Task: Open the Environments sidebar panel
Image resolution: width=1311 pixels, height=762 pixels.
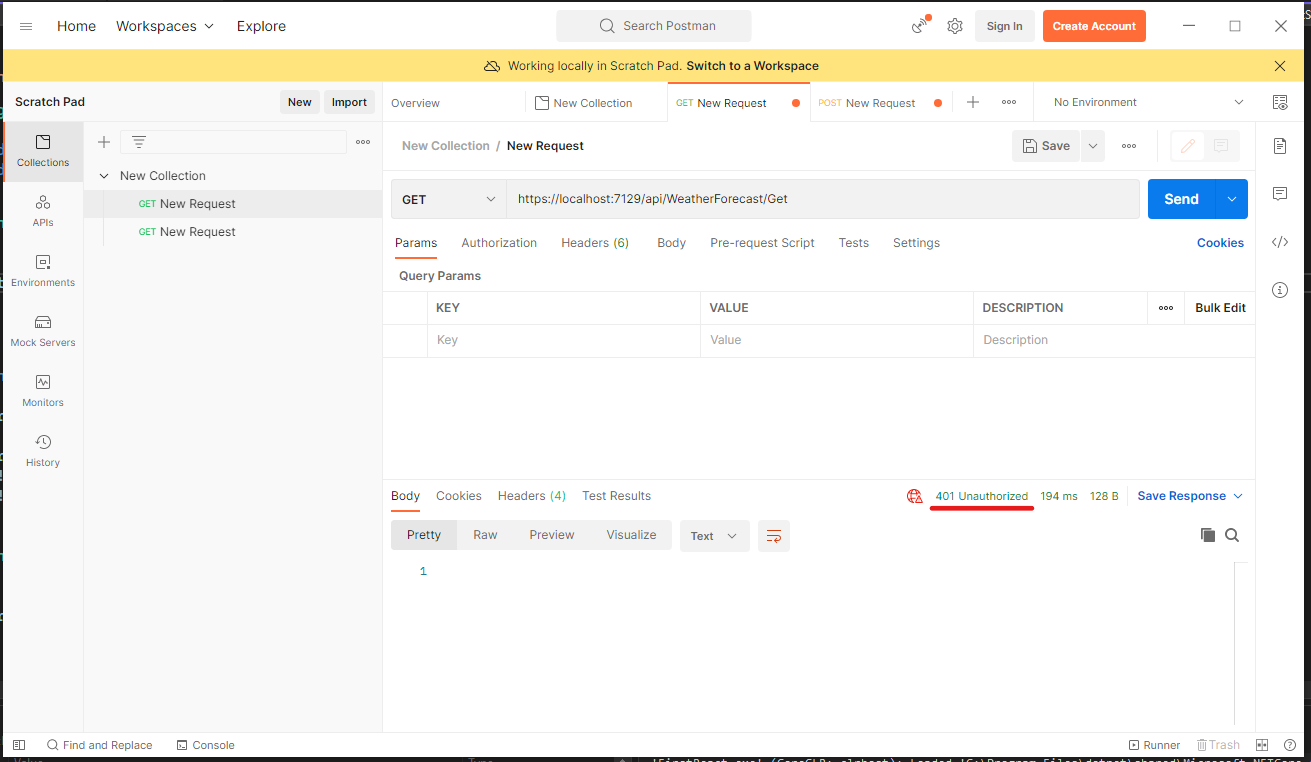Action: pos(43,271)
